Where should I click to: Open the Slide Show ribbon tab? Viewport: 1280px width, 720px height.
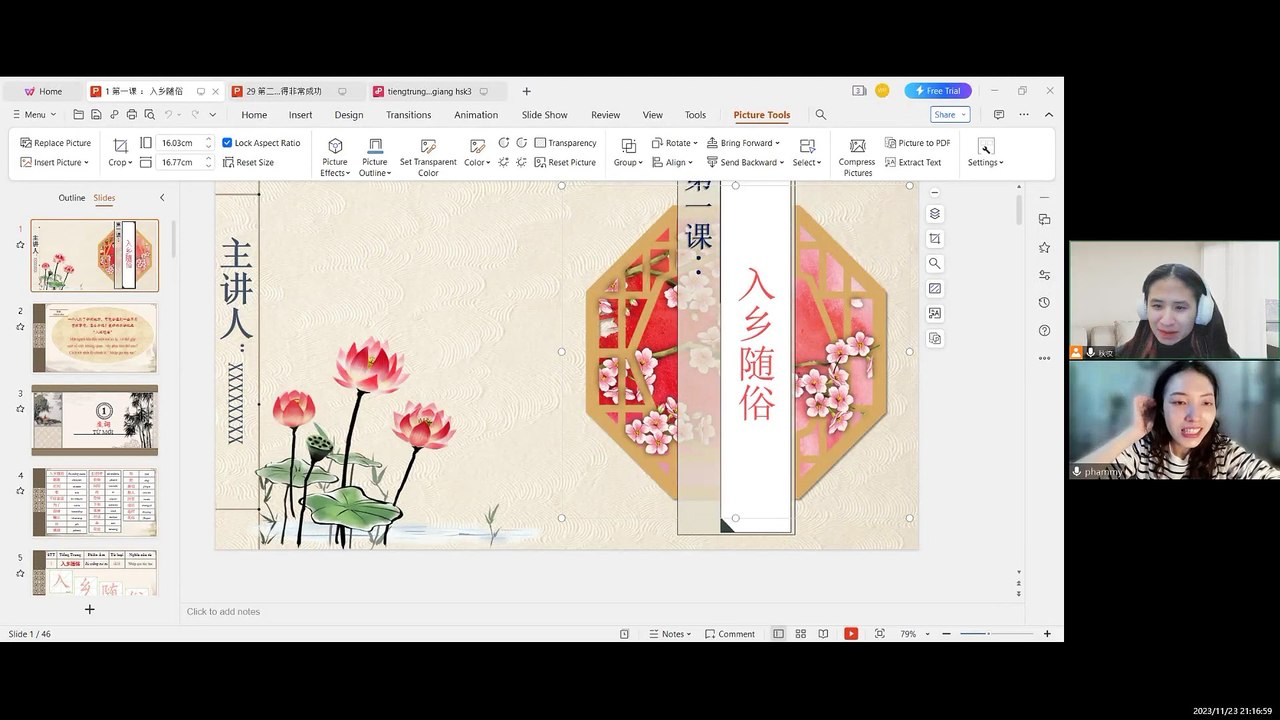click(x=545, y=115)
